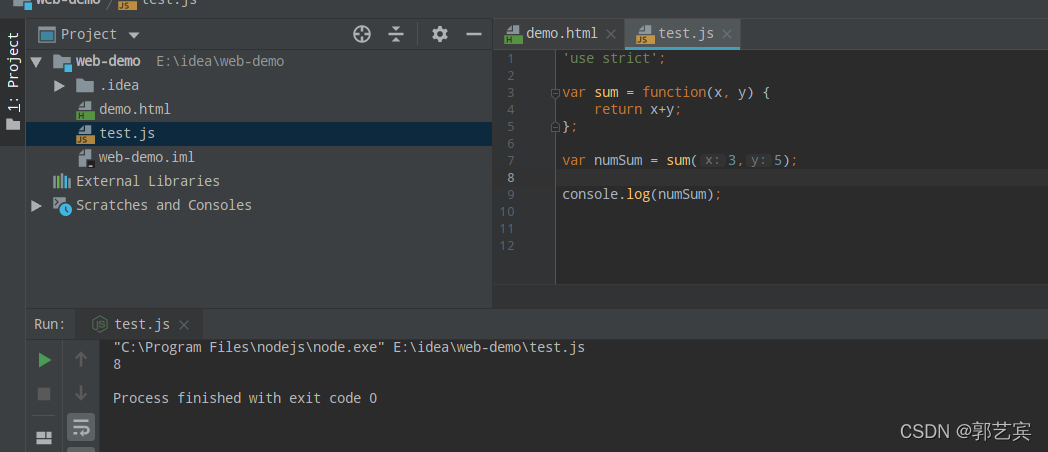Click the locate/scroll-from-source target icon
Screen dimensions: 1048x452
tap(362, 34)
